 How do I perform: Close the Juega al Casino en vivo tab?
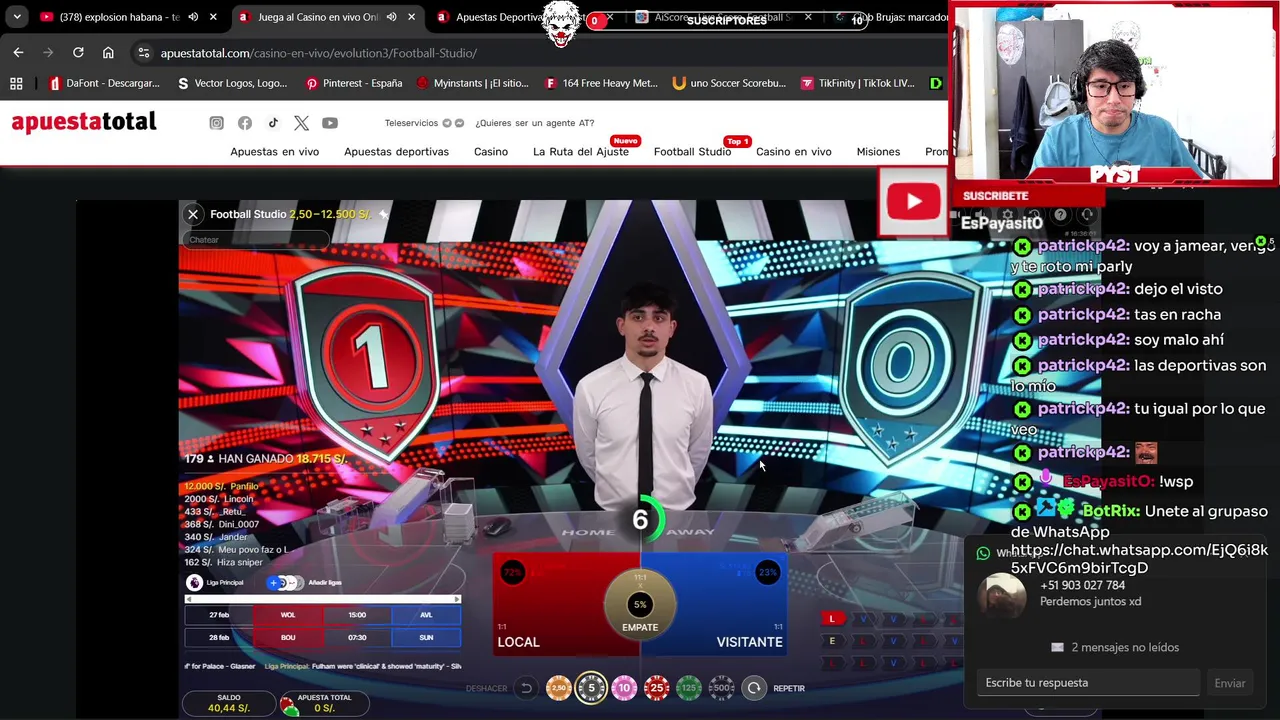tap(411, 17)
